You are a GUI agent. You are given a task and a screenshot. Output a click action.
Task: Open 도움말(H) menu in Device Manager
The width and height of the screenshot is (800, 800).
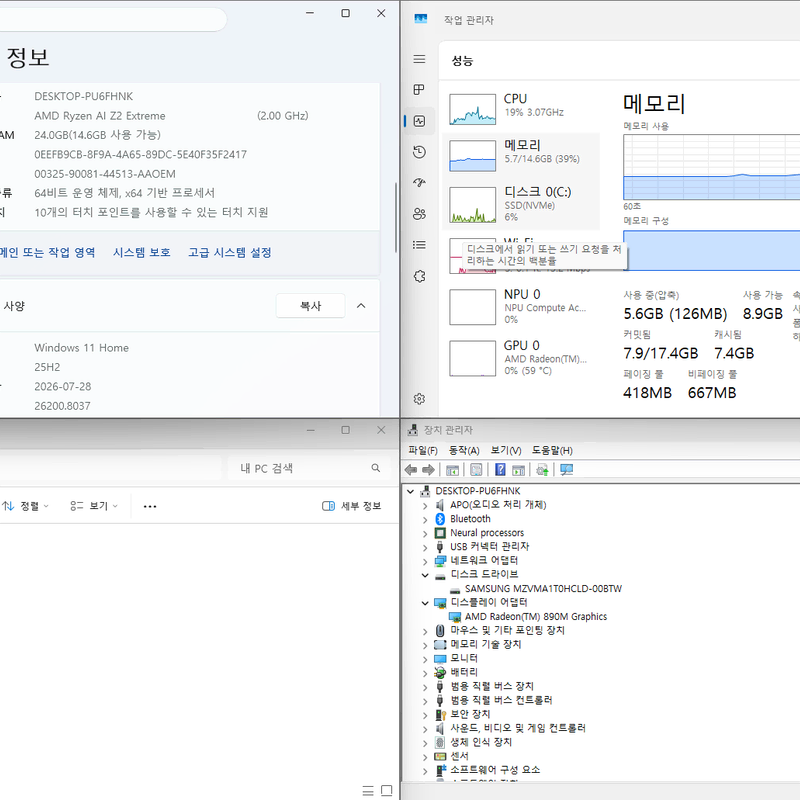pyautogui.click(x=552, y=451)
